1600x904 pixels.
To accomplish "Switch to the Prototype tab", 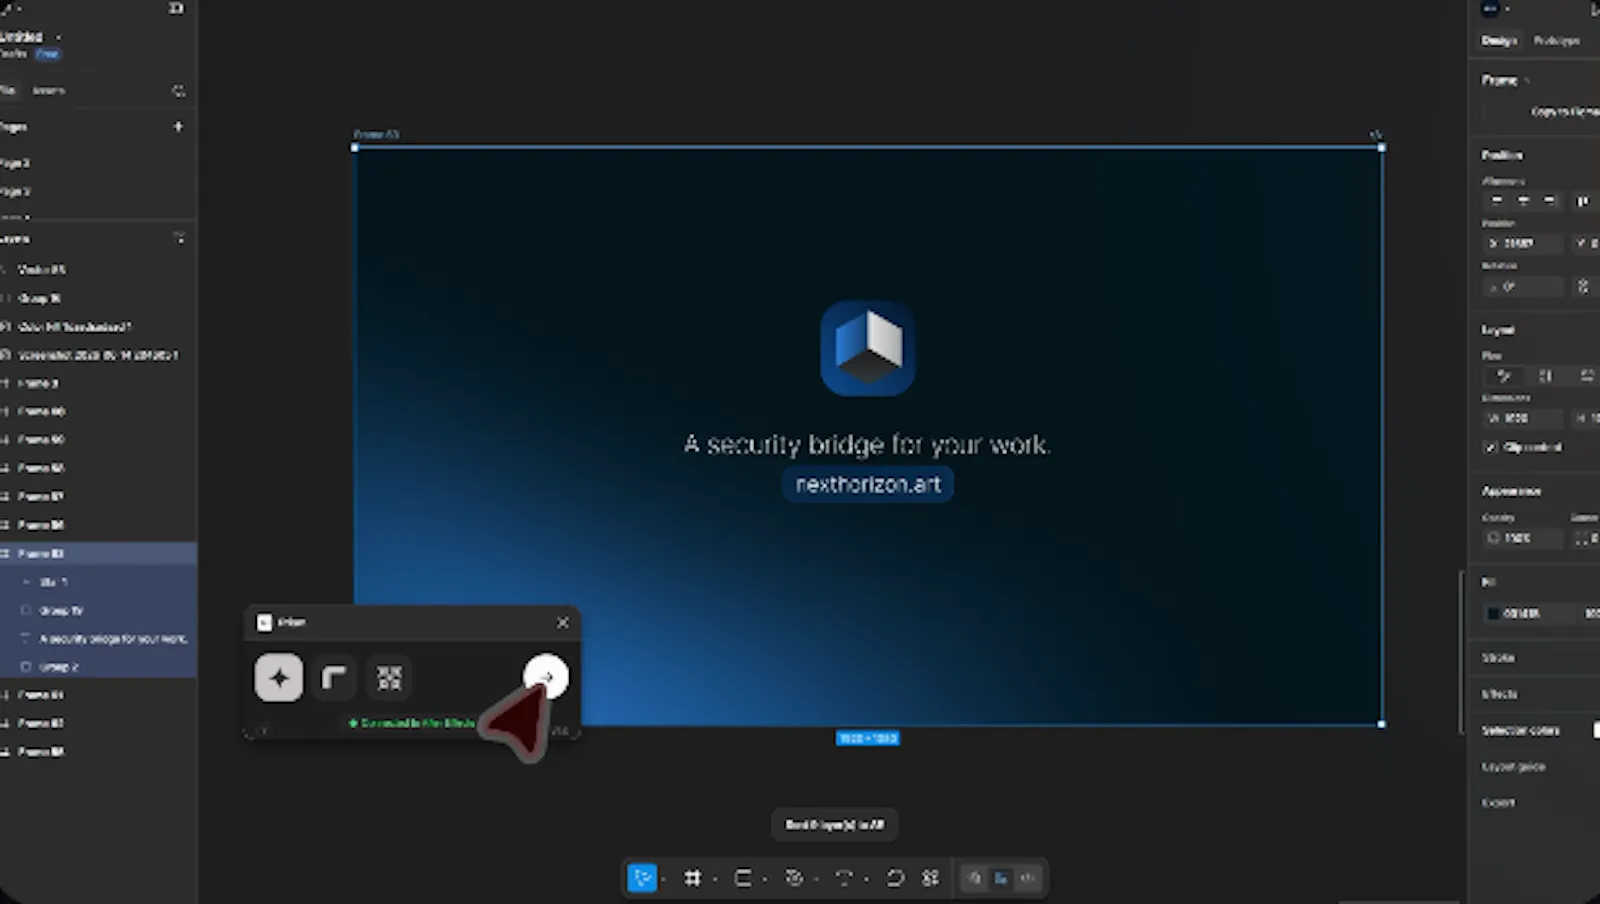I will point(1557,41).
